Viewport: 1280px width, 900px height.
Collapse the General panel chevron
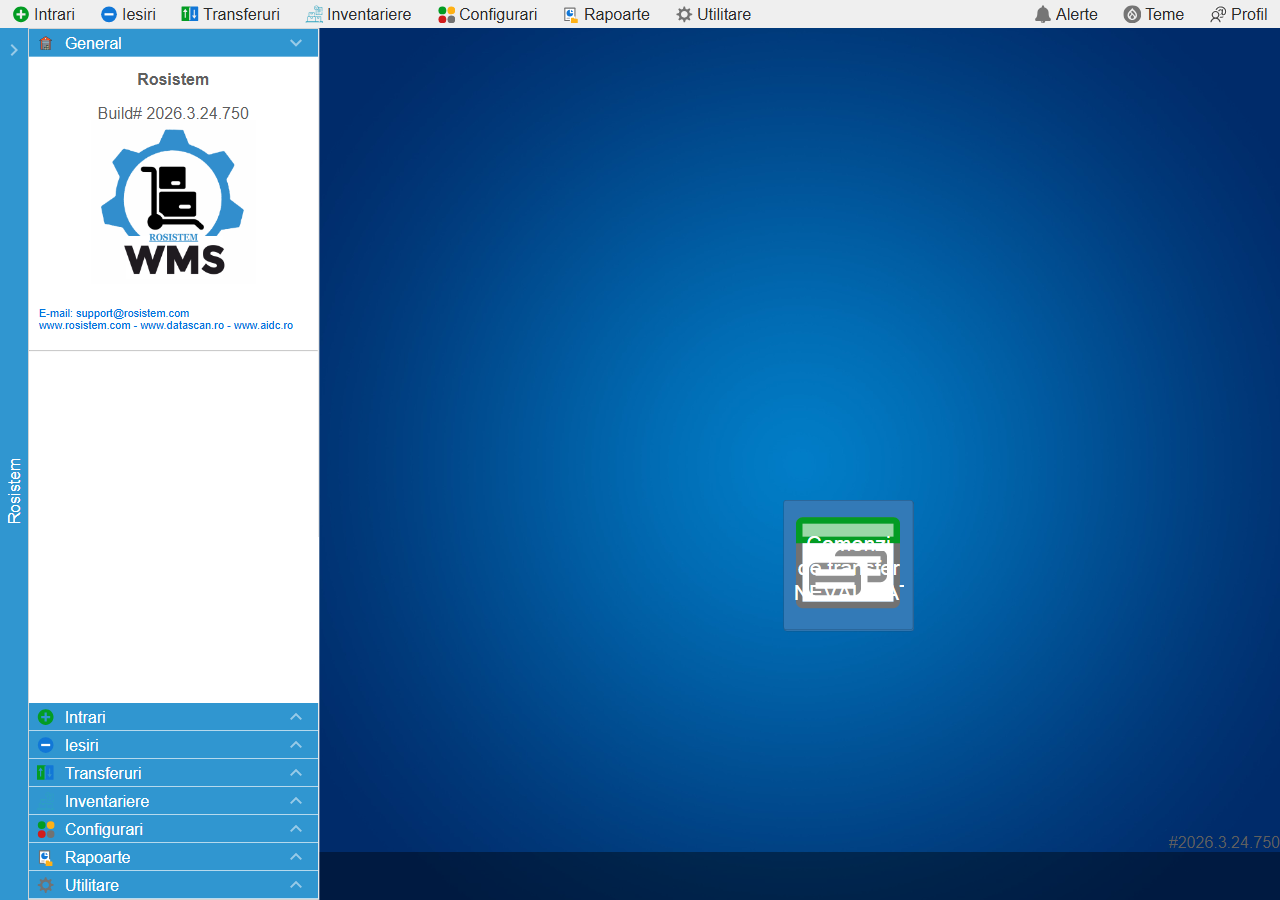296,43
